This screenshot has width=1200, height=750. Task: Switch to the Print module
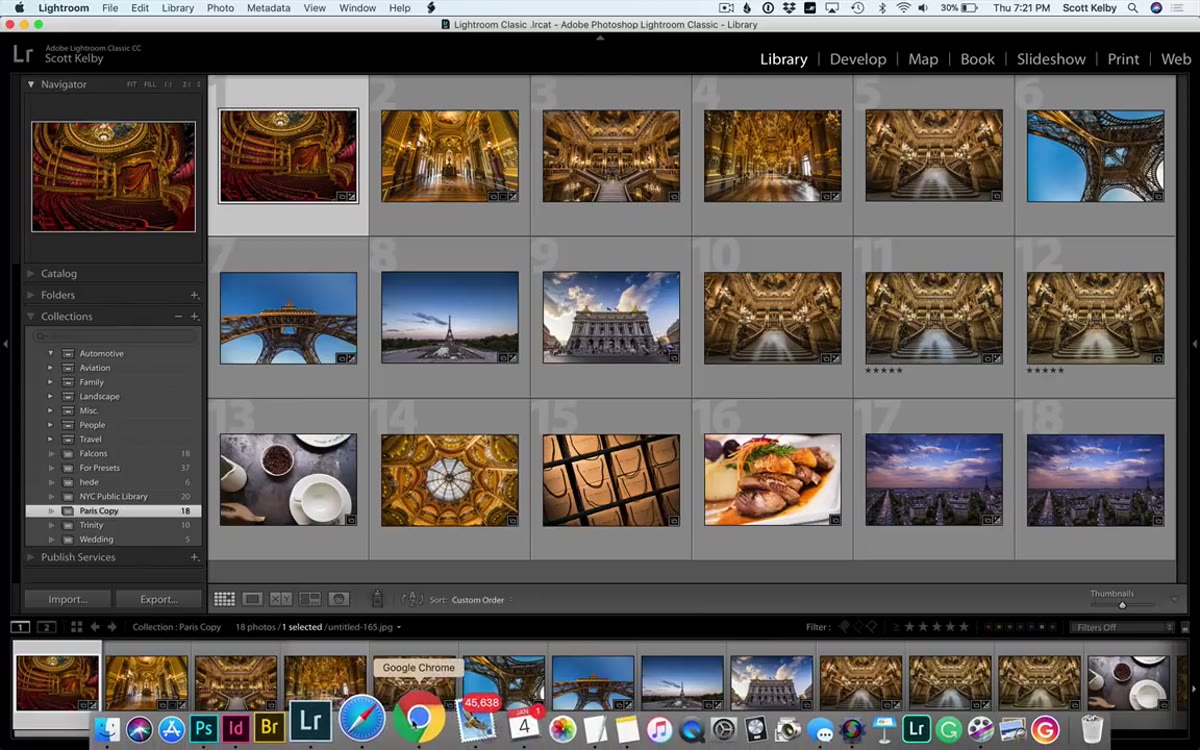(1123, 59)
